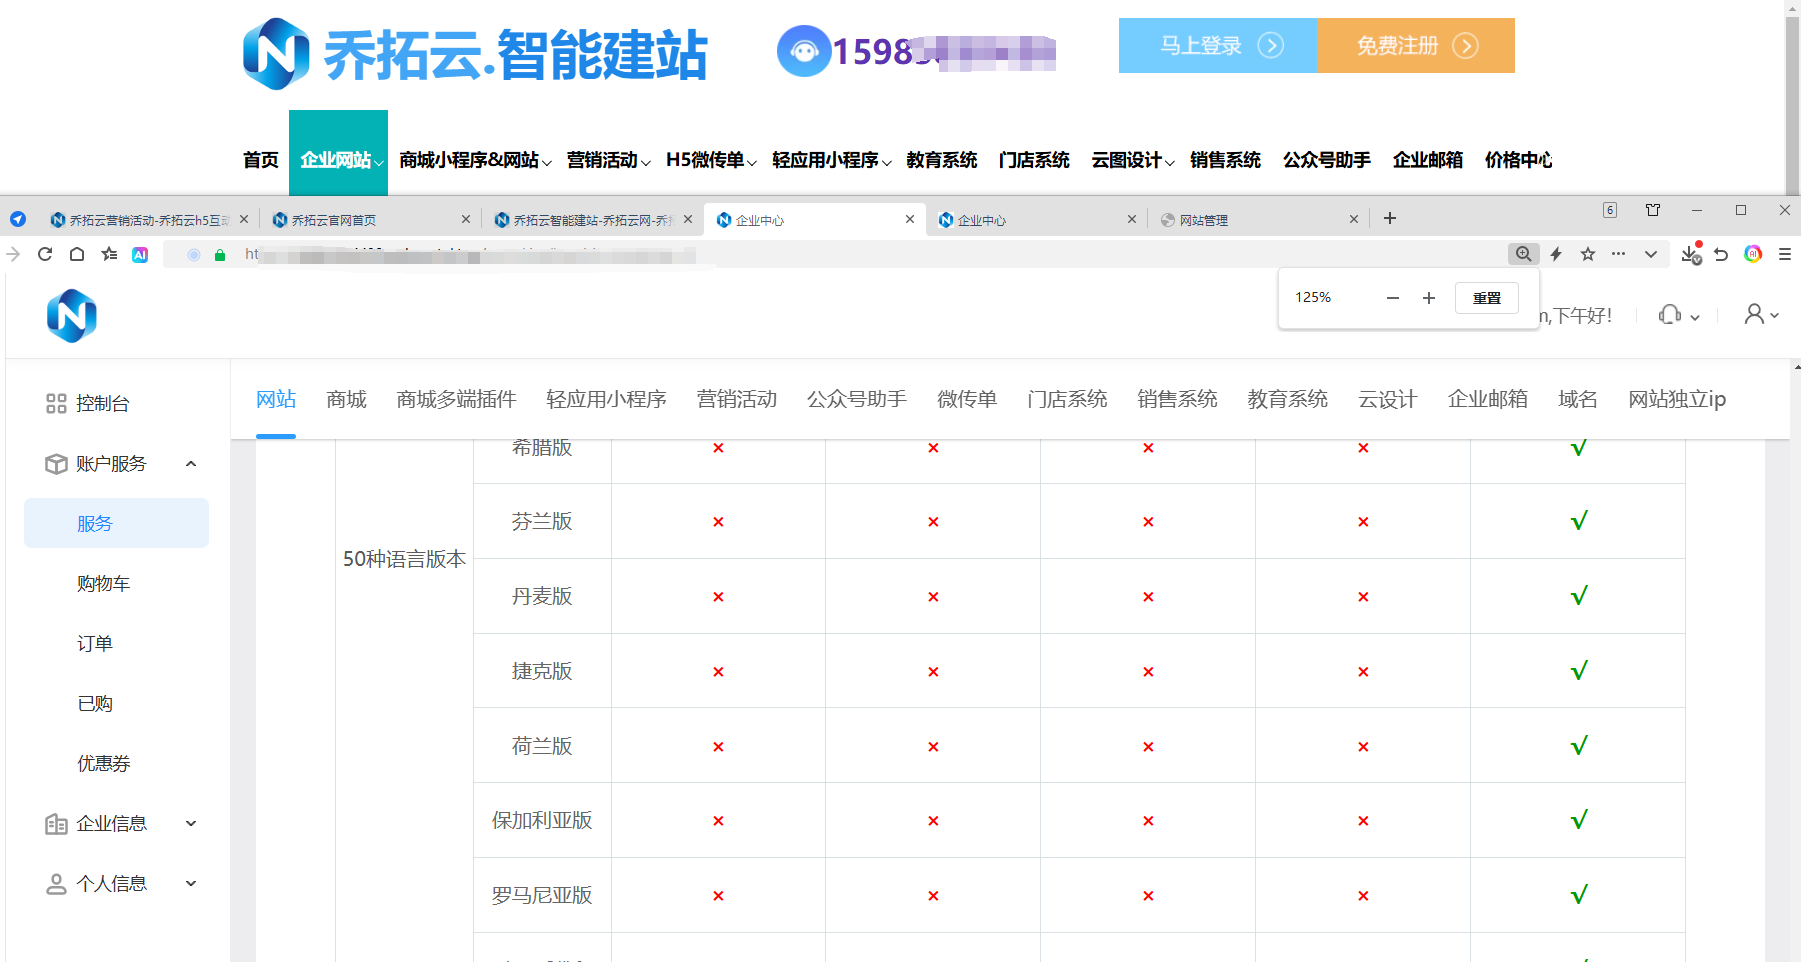Switch to the 商城 product tab
The image size is (1801, 962).
coord(346,399)
